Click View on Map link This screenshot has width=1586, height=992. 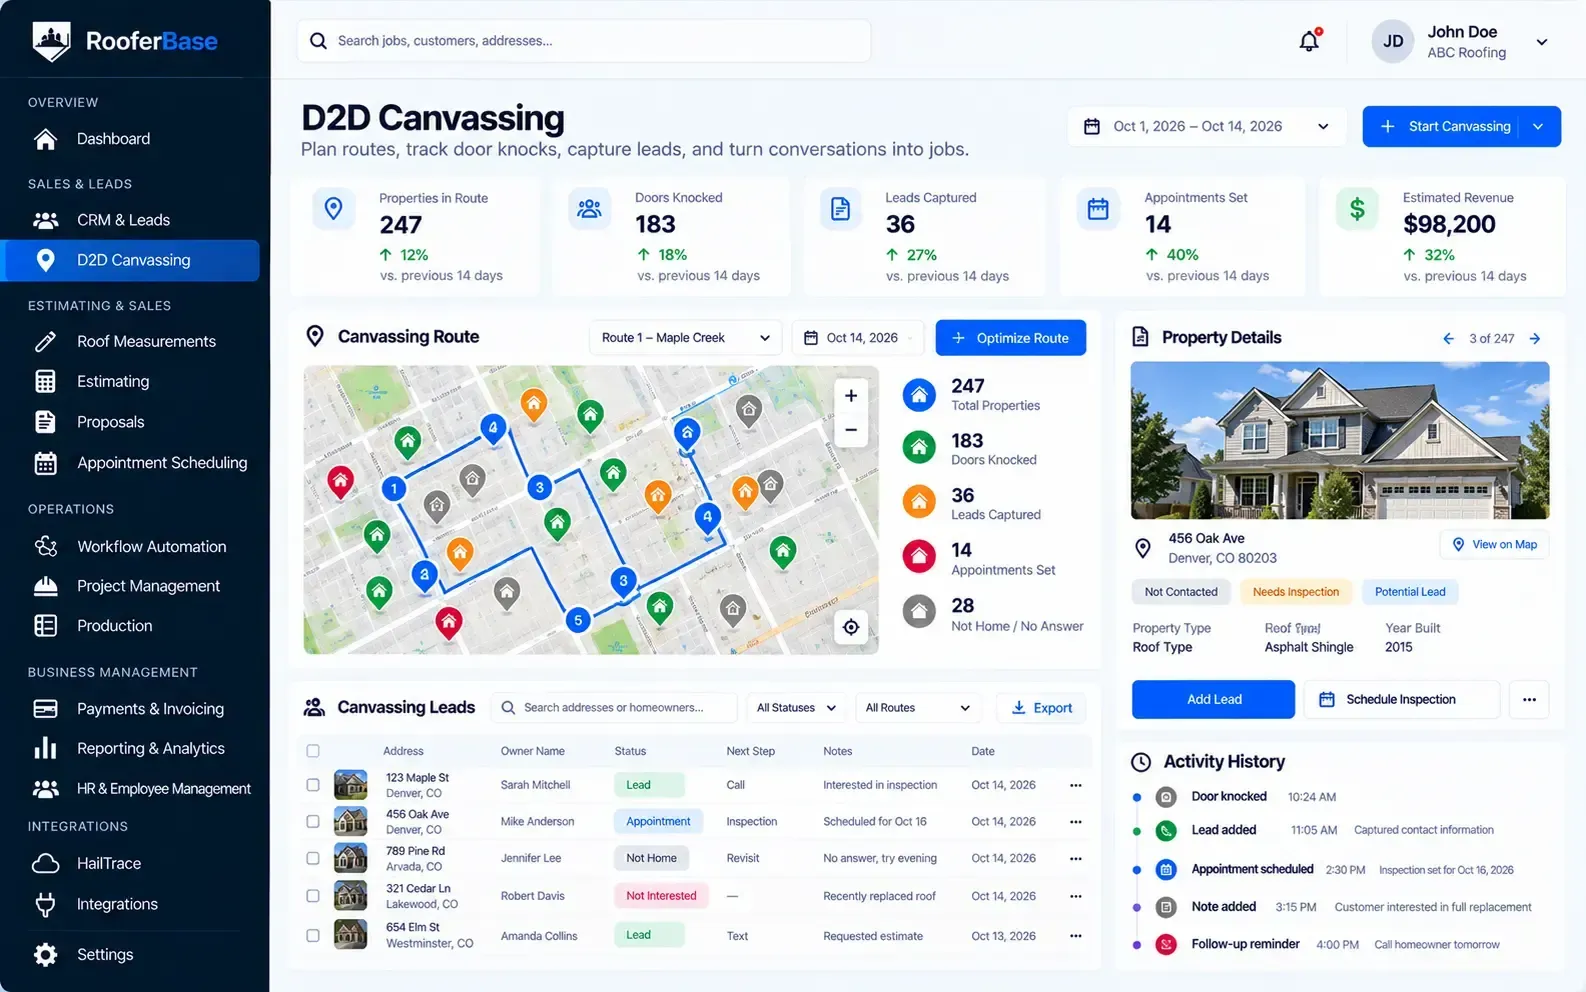tap(1494, 545)
